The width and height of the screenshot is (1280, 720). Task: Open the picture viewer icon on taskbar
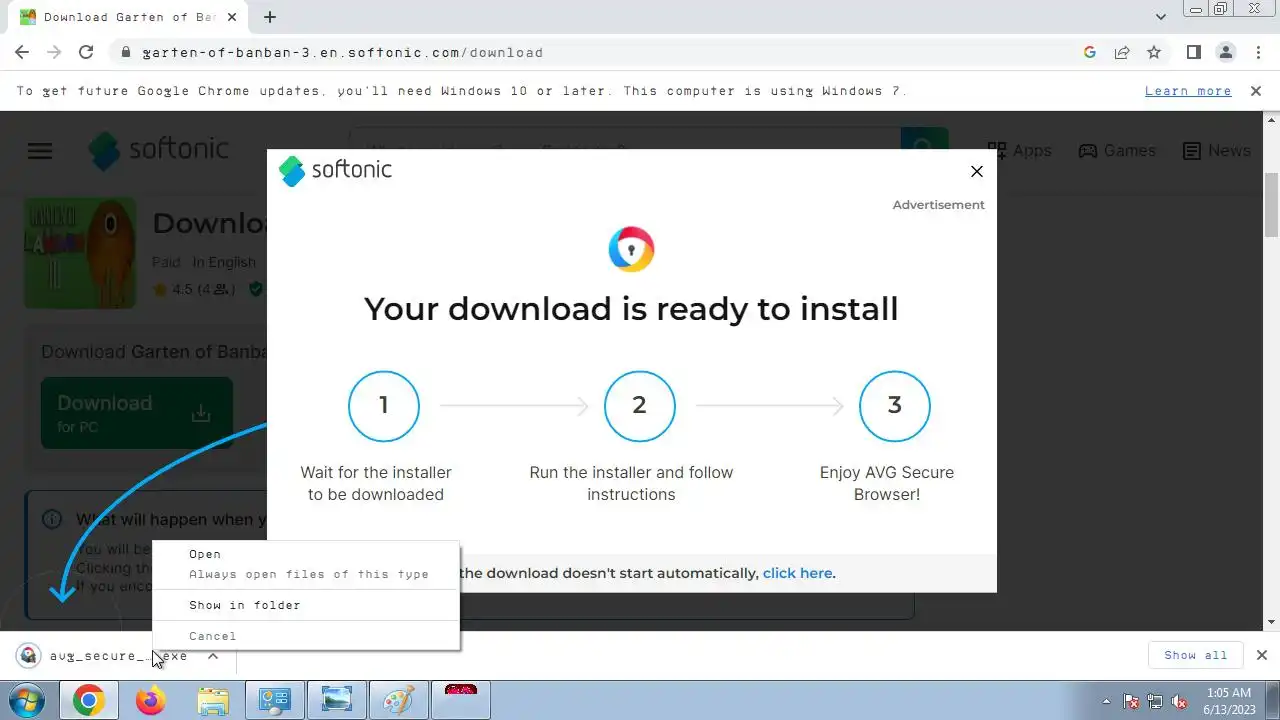[x=336, y=700]
